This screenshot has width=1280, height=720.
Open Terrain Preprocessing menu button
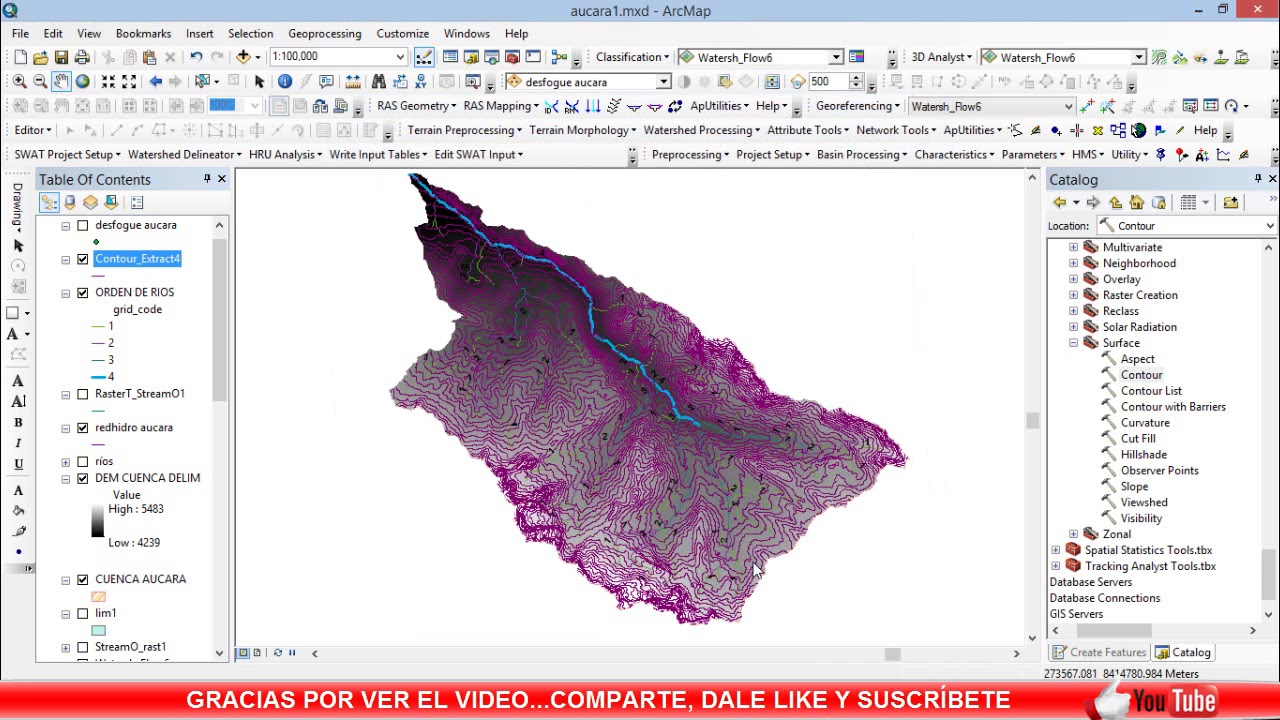point(464,130)
